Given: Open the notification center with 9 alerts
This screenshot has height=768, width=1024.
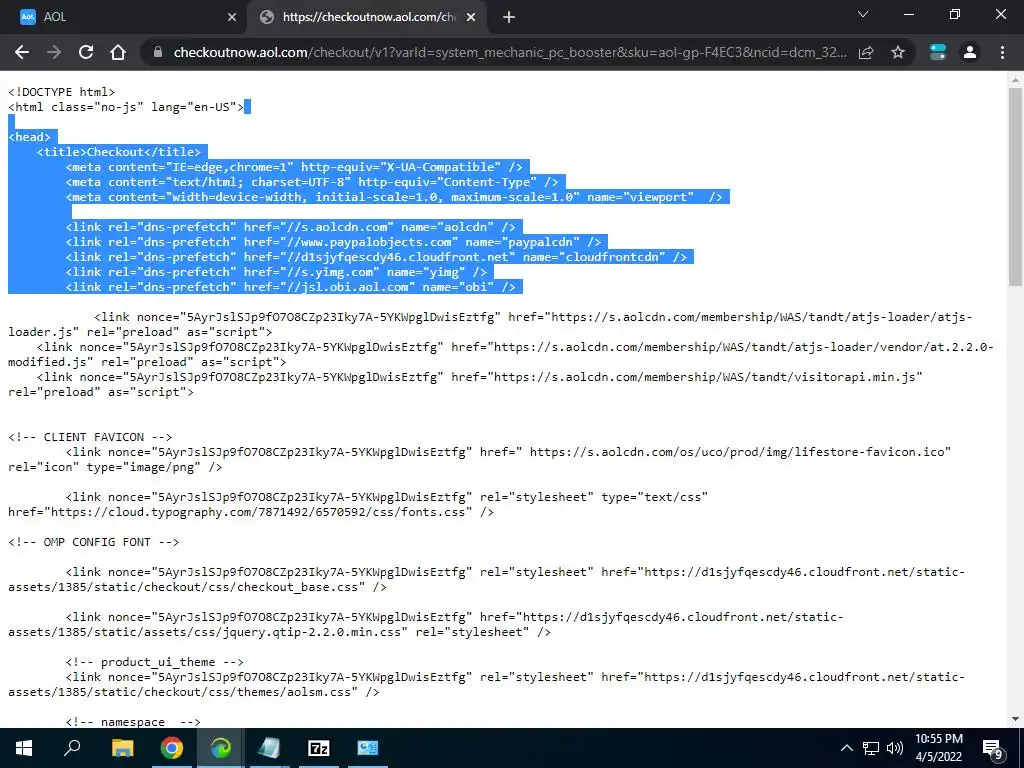Looking at the screenshot, I should click(993, 749).
